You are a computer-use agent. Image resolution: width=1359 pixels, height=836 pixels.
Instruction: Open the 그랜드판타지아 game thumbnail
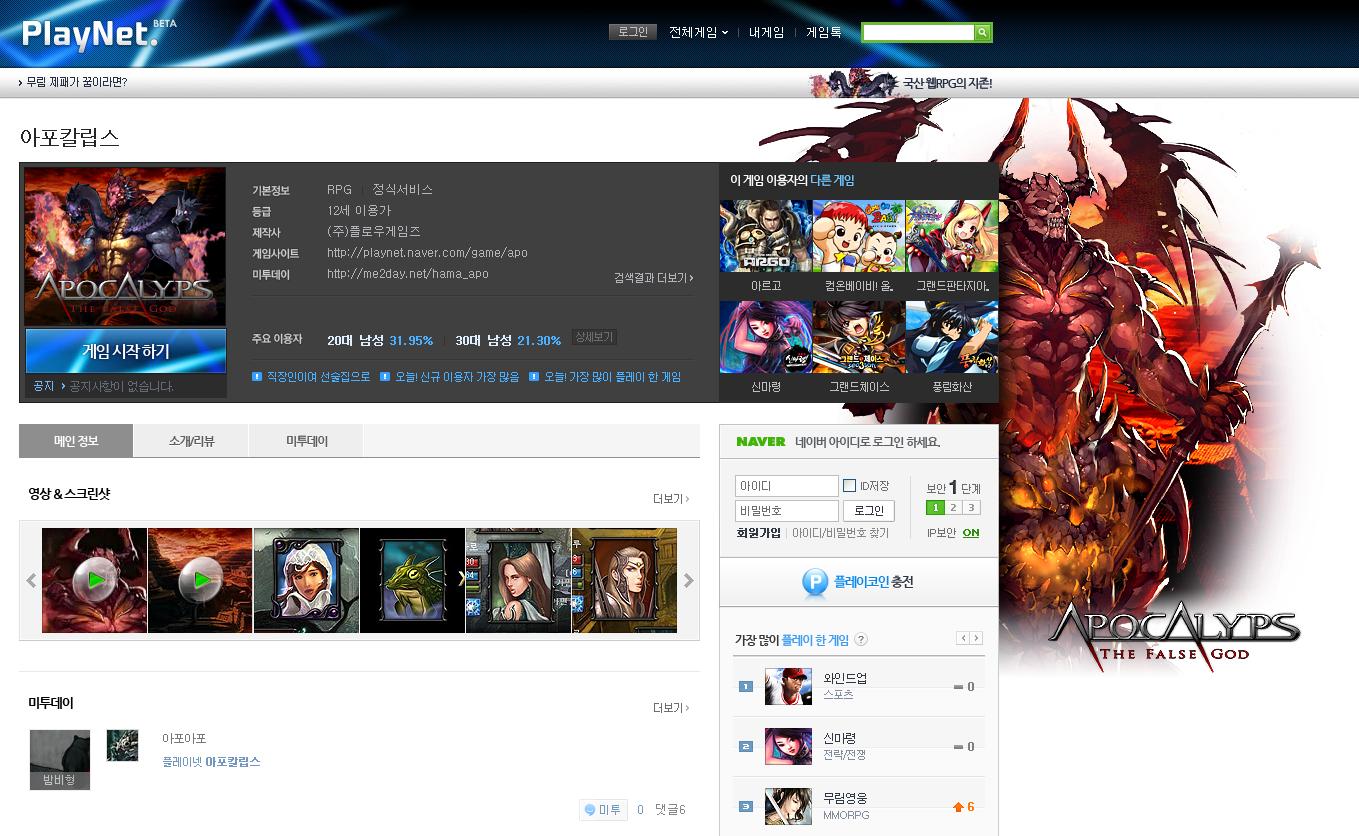pyautogui.click(x=951, y=236)
